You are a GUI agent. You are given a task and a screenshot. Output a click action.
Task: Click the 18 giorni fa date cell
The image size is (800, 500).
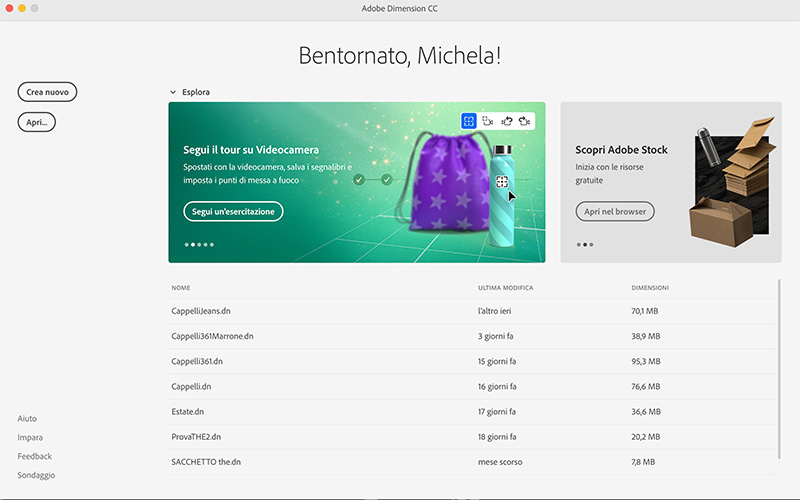497,436
